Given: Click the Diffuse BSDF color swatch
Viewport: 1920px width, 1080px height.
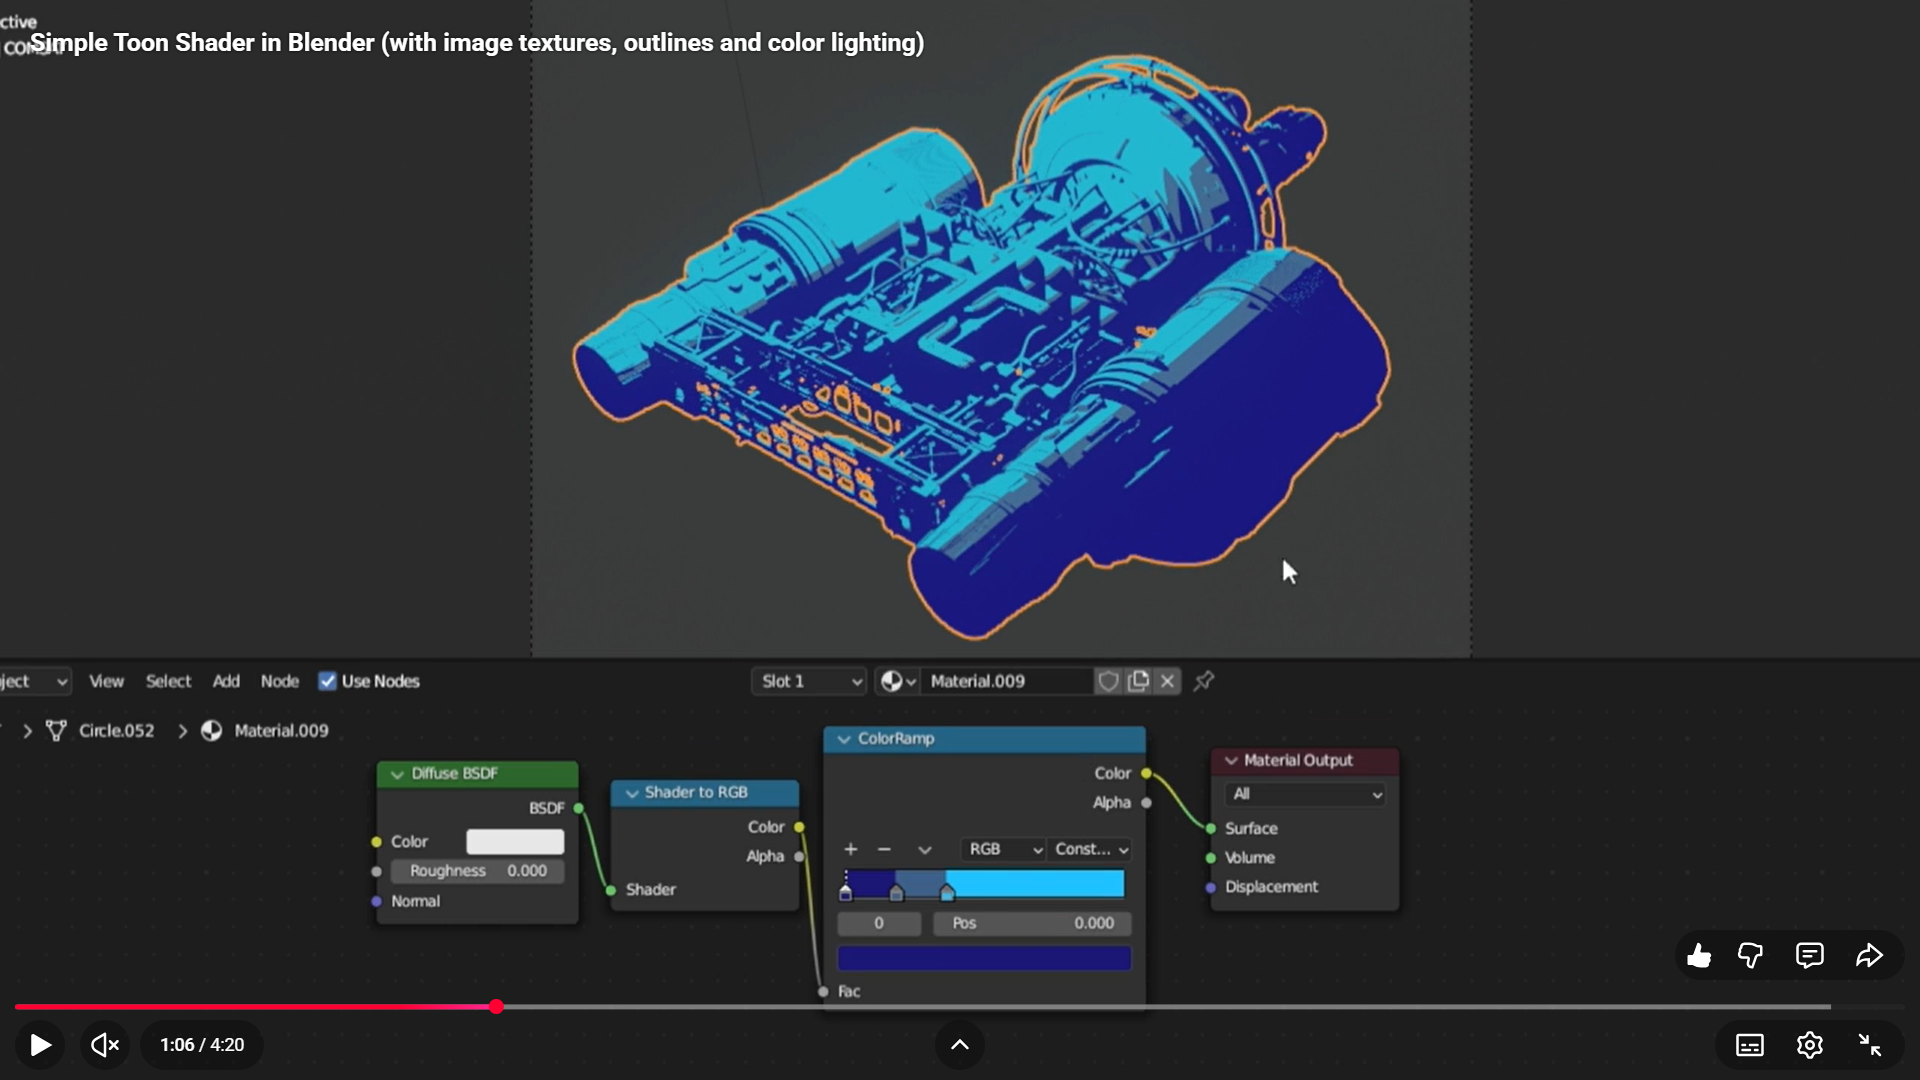Looking at the screenshot, I should 515,842.
